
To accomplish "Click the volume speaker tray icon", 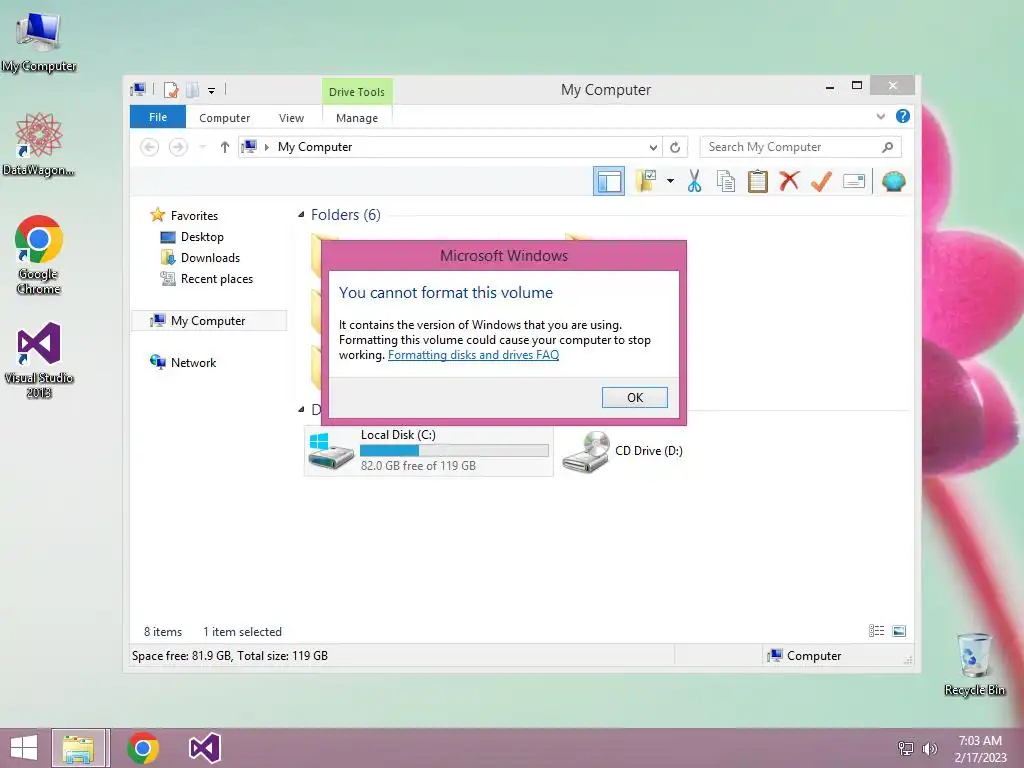I will [x=929, y=748].
